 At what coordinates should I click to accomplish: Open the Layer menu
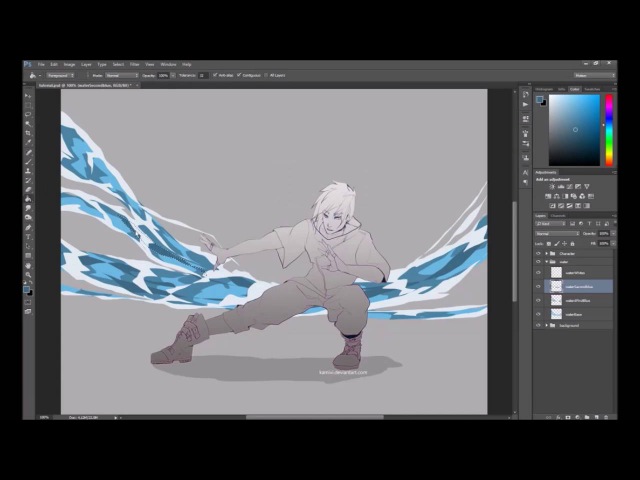click(86, 64)
